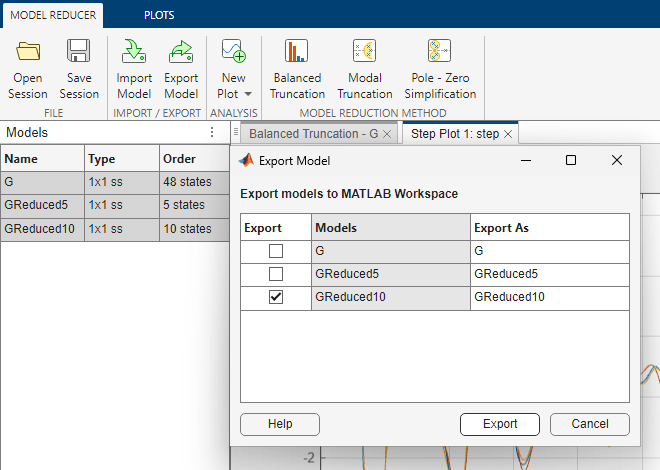Viewport: 660px width, 470px height.
Task: Click the Save Session disk icon
Action: [79, 52]
